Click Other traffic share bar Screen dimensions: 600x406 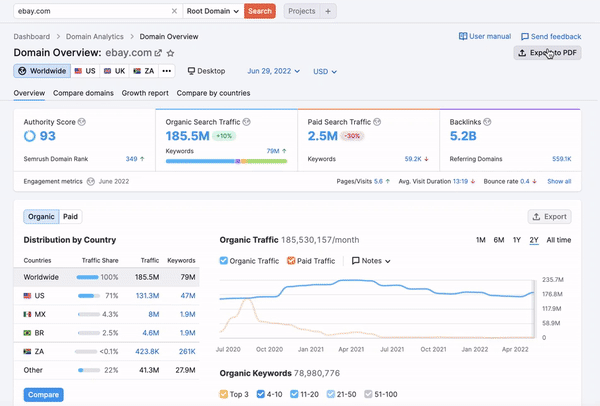pyautogui.click(x=89, y=370)
